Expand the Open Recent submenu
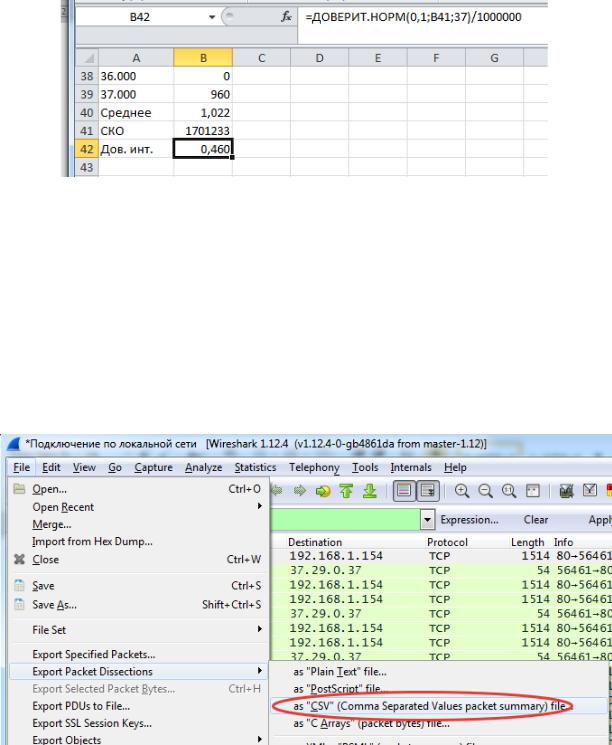The image size is (612, 745). pyautogui.click(x=259, y=506)
